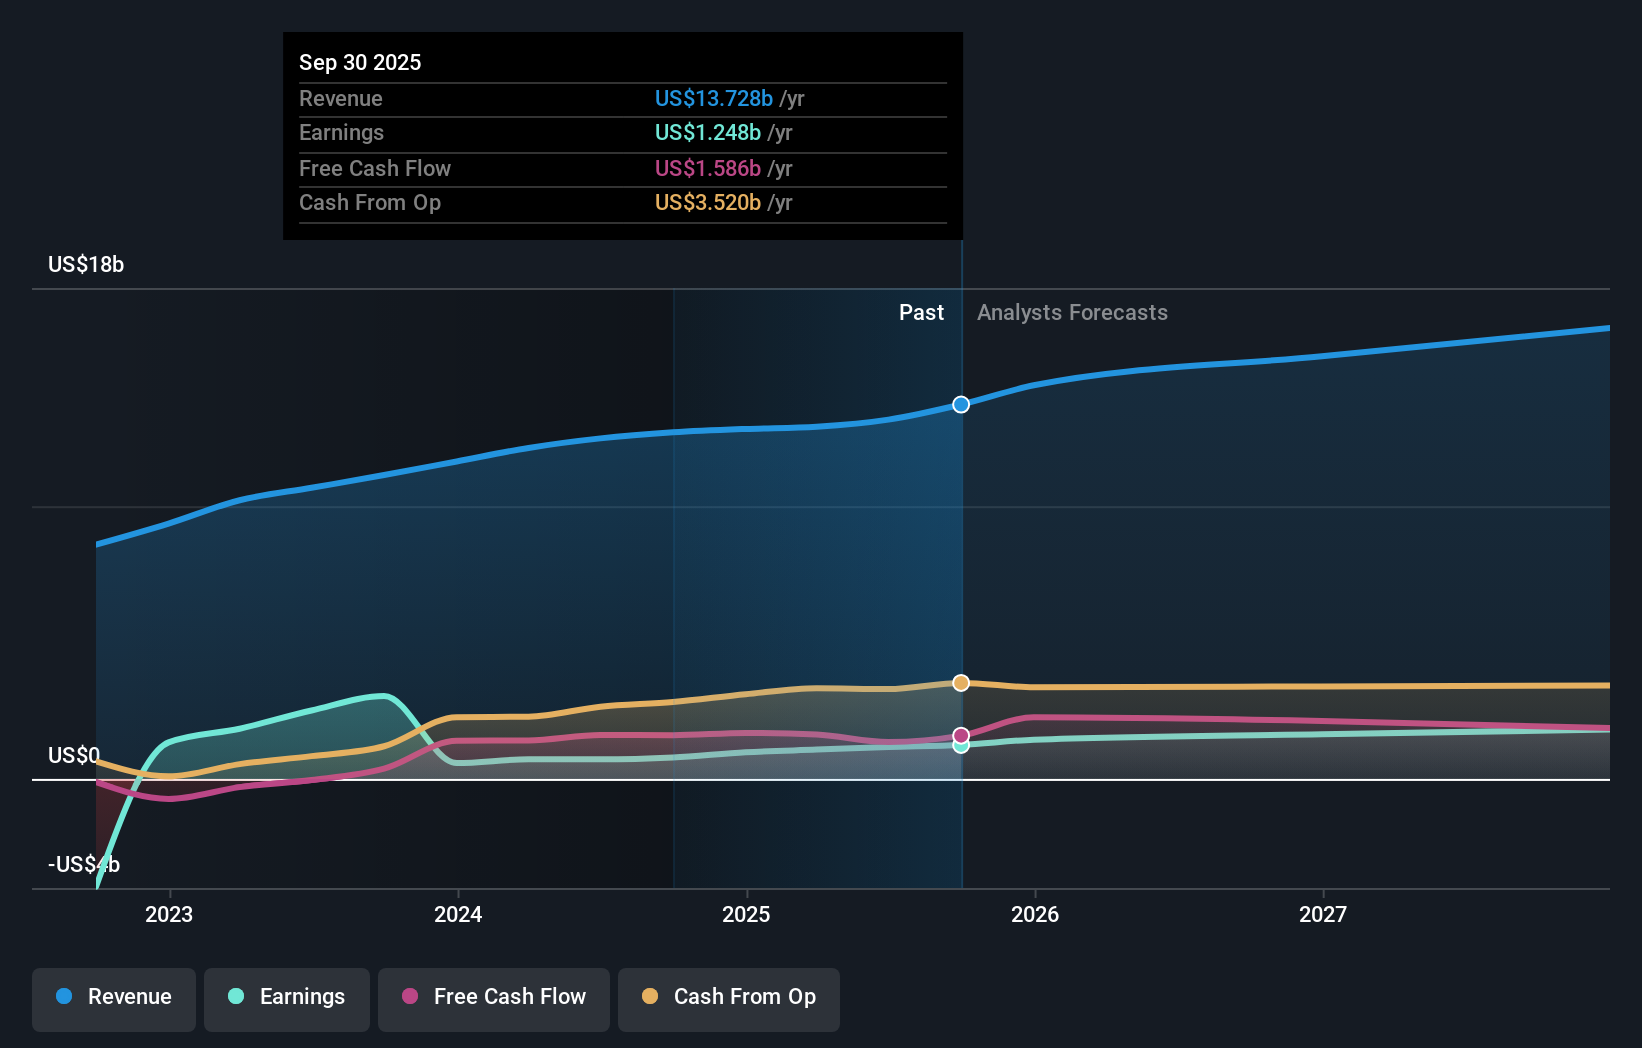Toggle the Revenue series visibility
Viewport: 1642px width, 1048px height.
(113, 999)
